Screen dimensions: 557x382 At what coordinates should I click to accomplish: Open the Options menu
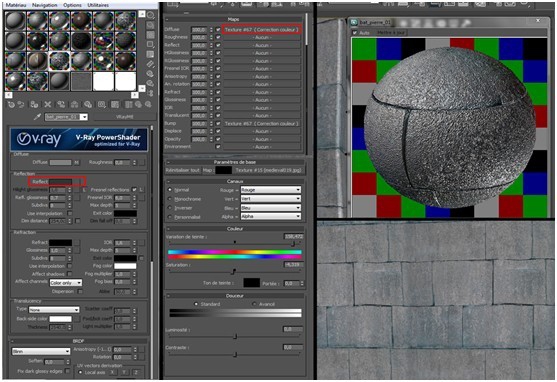click(72, 5)
